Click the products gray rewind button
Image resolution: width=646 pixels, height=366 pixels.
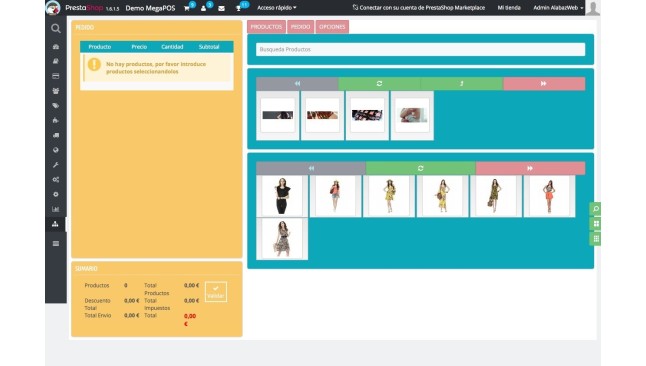coord(311,168)
